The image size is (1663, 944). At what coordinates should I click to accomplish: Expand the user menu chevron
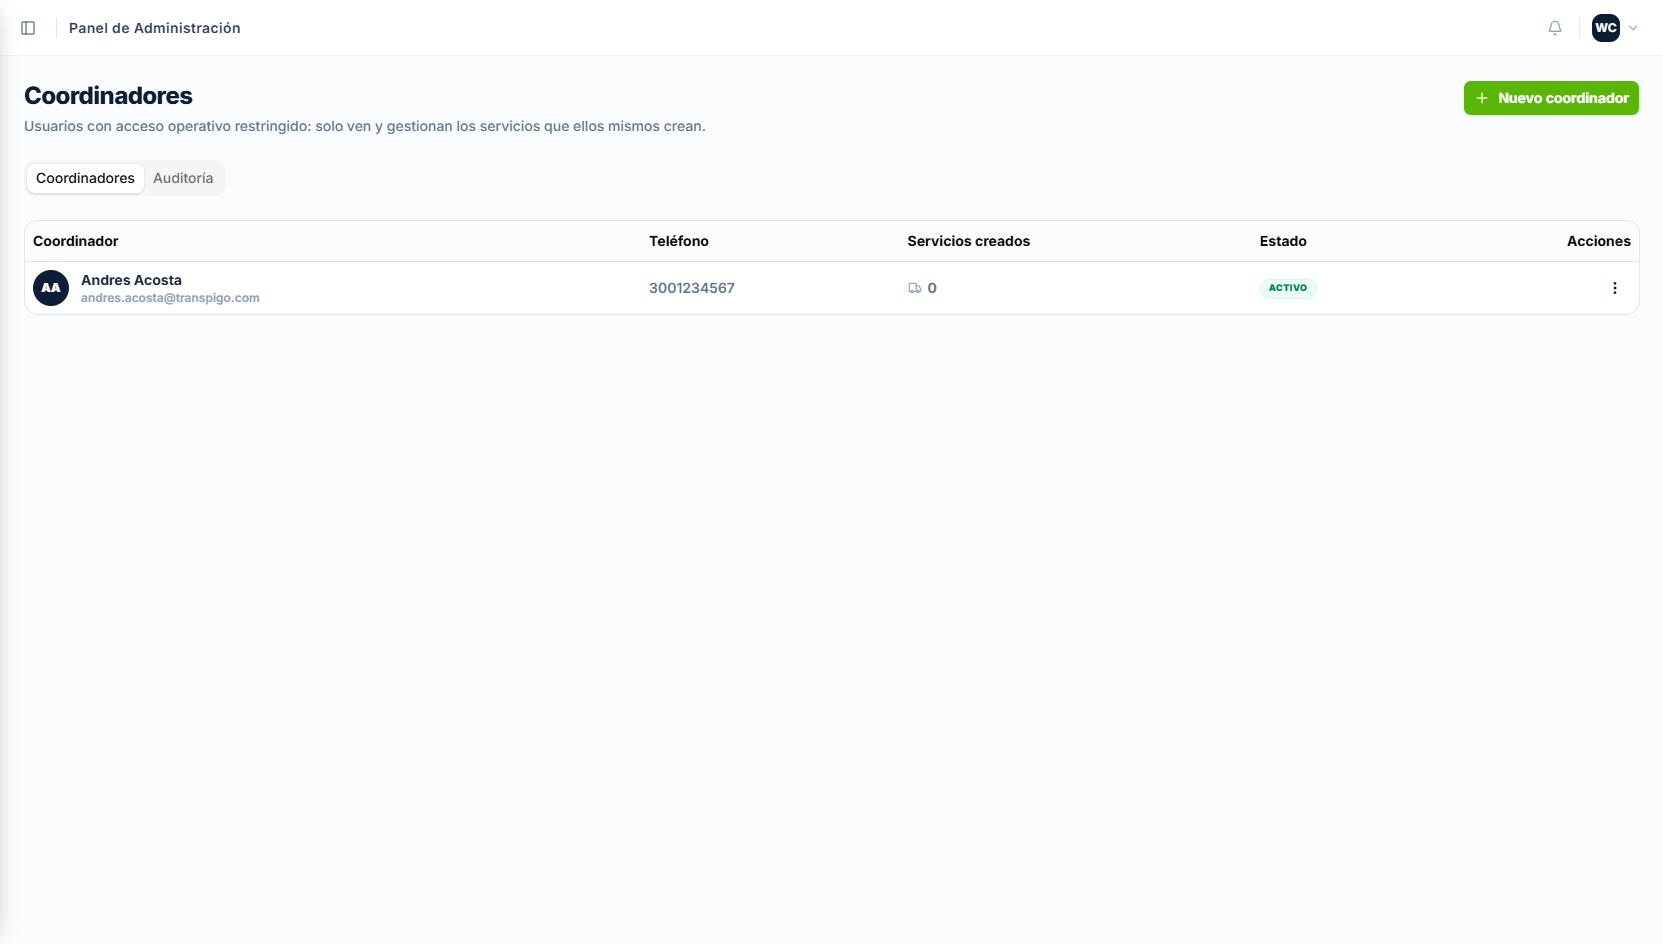(1633, 28)
